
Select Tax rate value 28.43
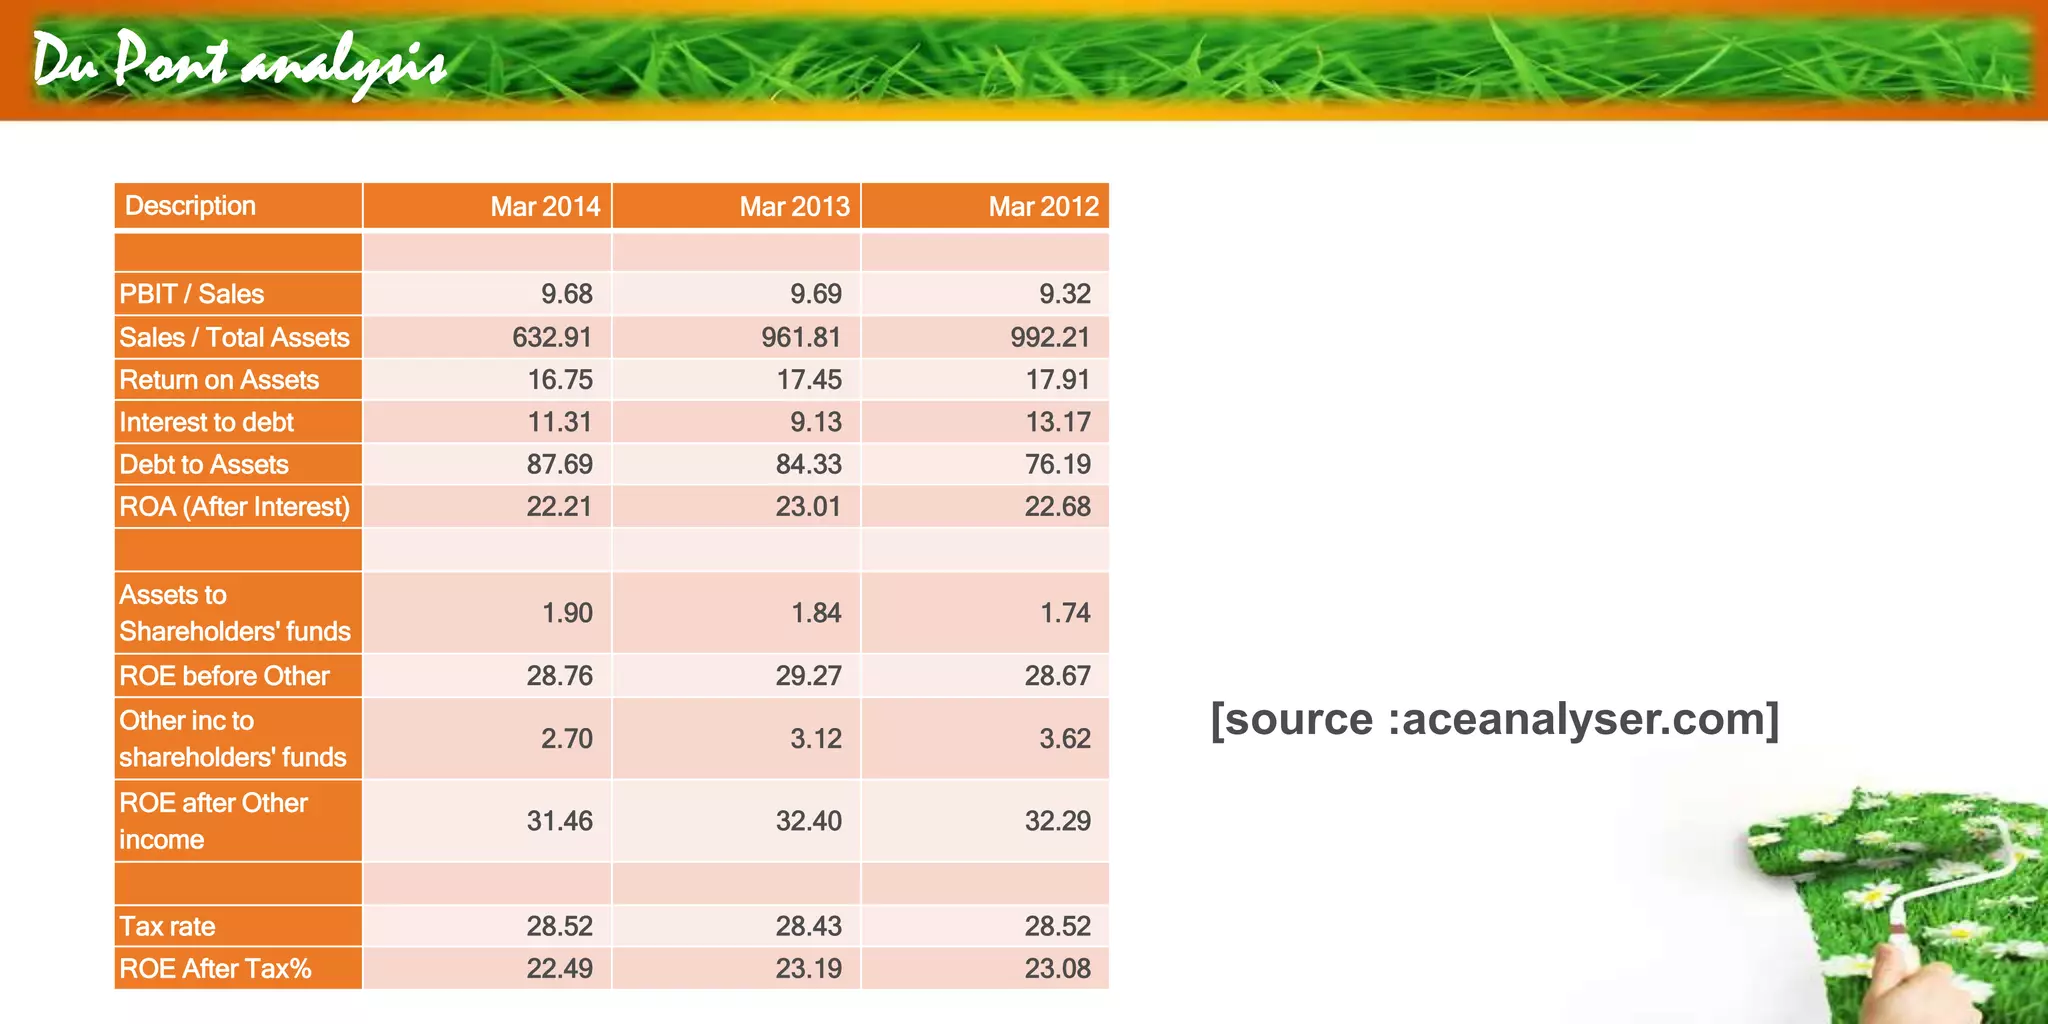[809, 926]
